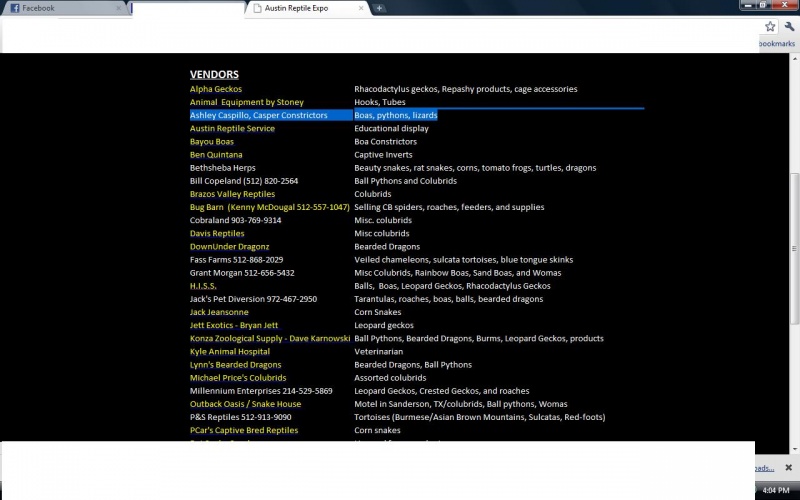This screenshot has height=500, width=800.
Task: Open the Brazos Valley Reptiles link
Action: coord(232,194)
